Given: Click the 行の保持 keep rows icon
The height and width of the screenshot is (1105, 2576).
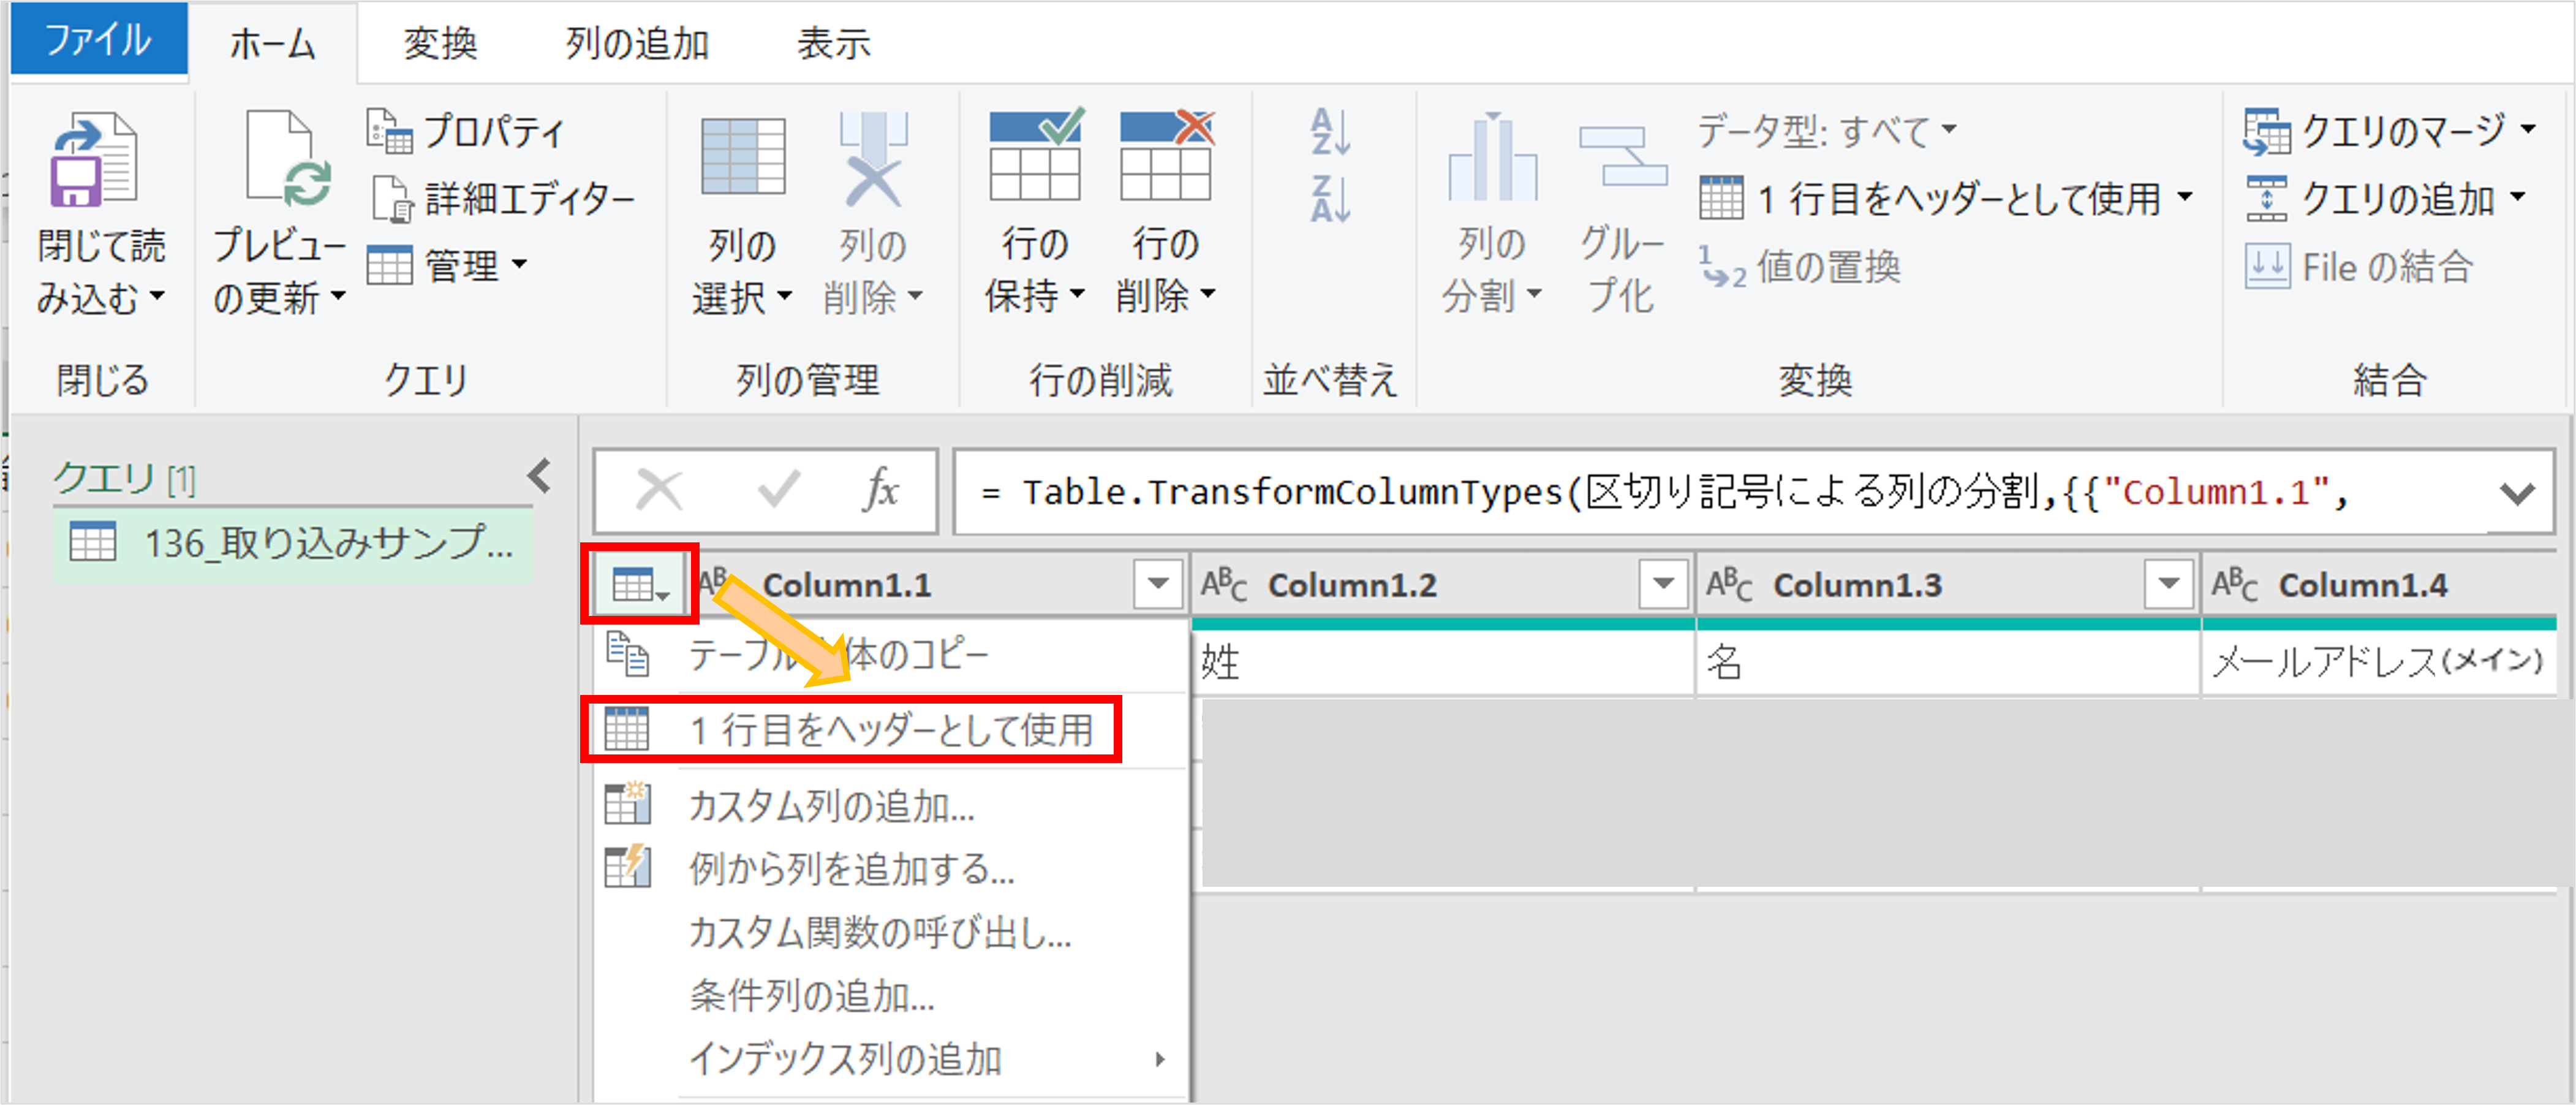Looking at the screenshot, I should 1036,155.
